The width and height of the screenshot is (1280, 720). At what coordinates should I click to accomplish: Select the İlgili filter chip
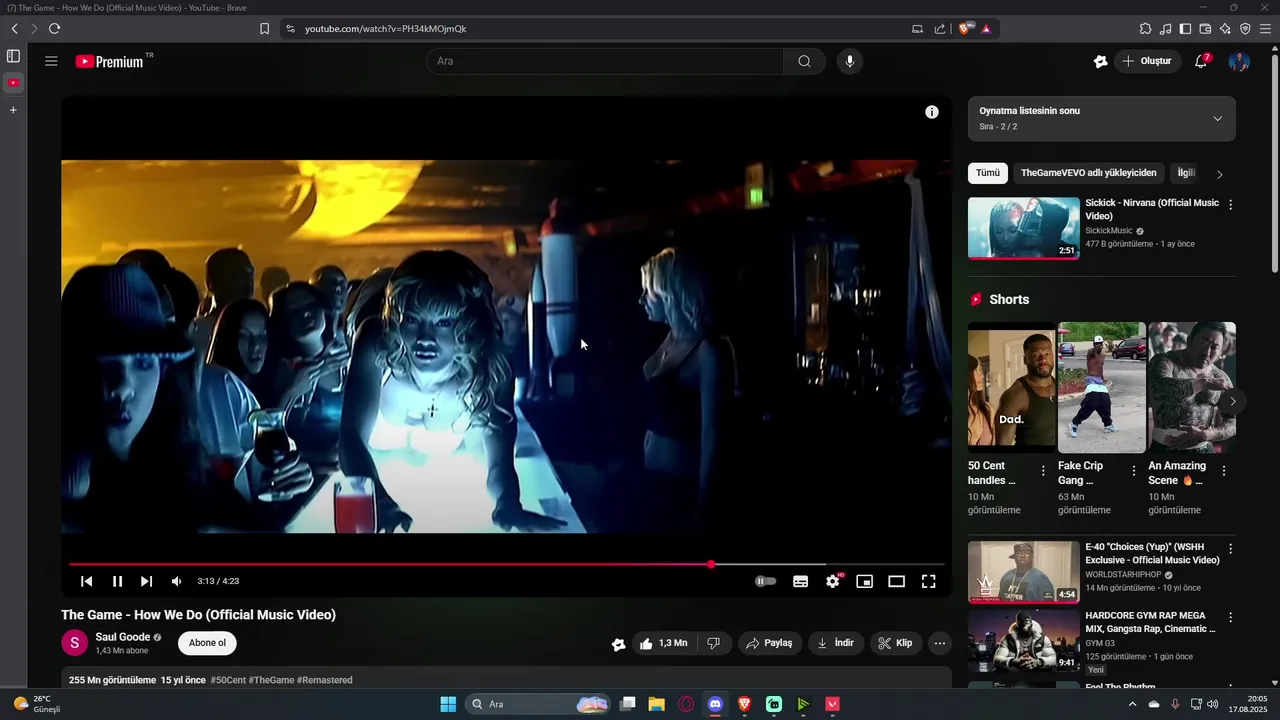pos(1186,173)
